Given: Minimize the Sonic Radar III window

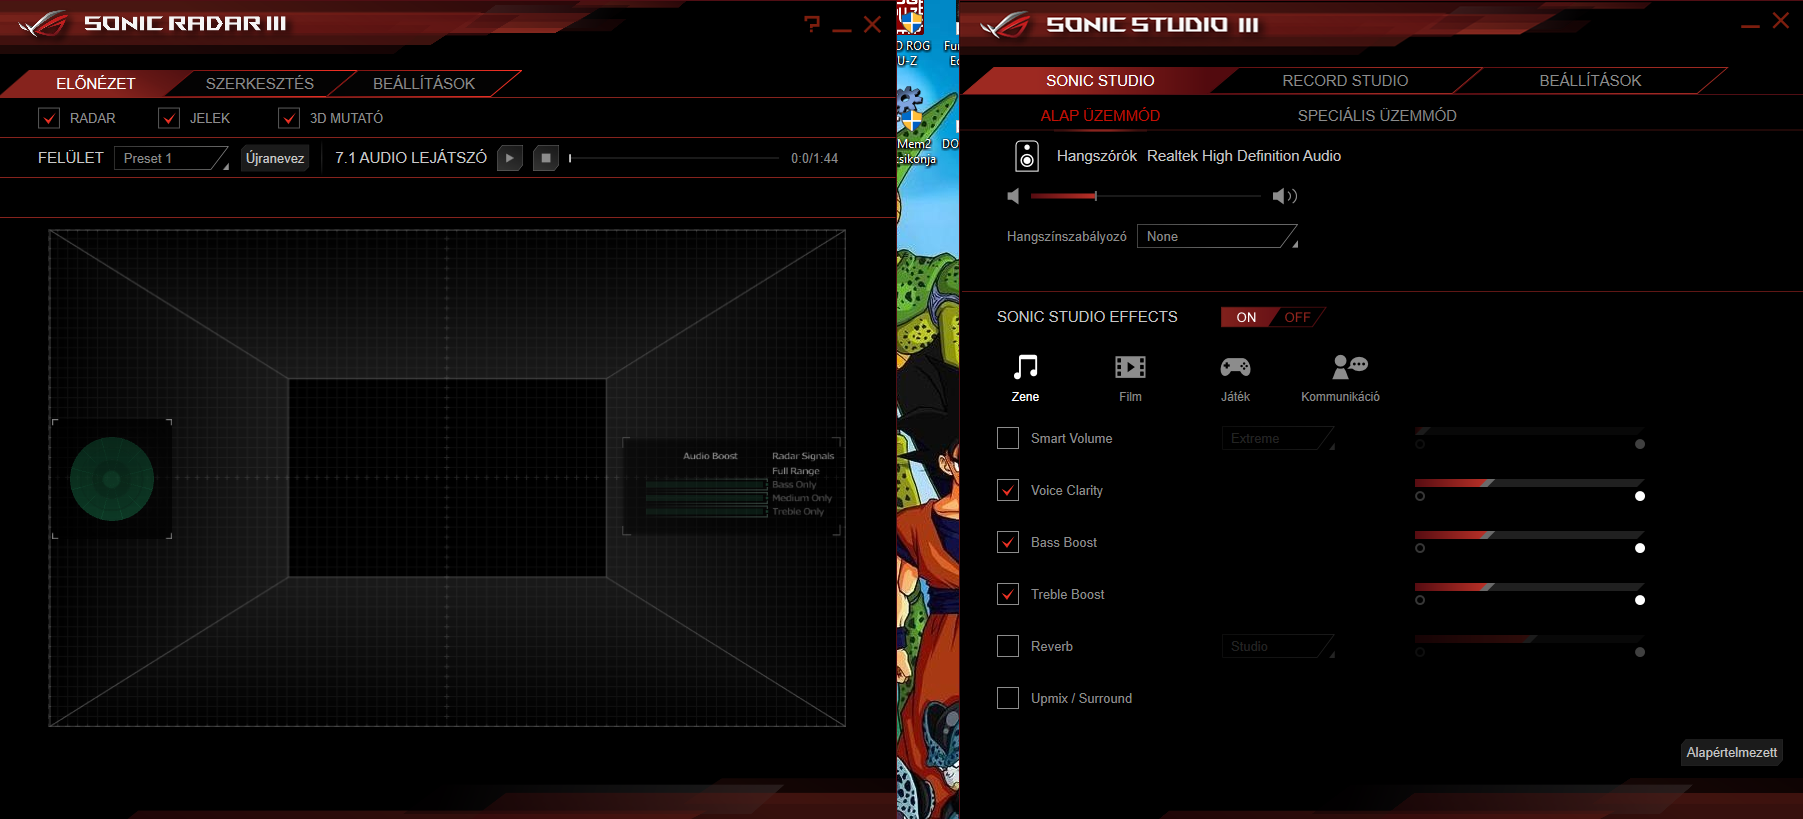Looking at the screenshot, I should 842,29.
